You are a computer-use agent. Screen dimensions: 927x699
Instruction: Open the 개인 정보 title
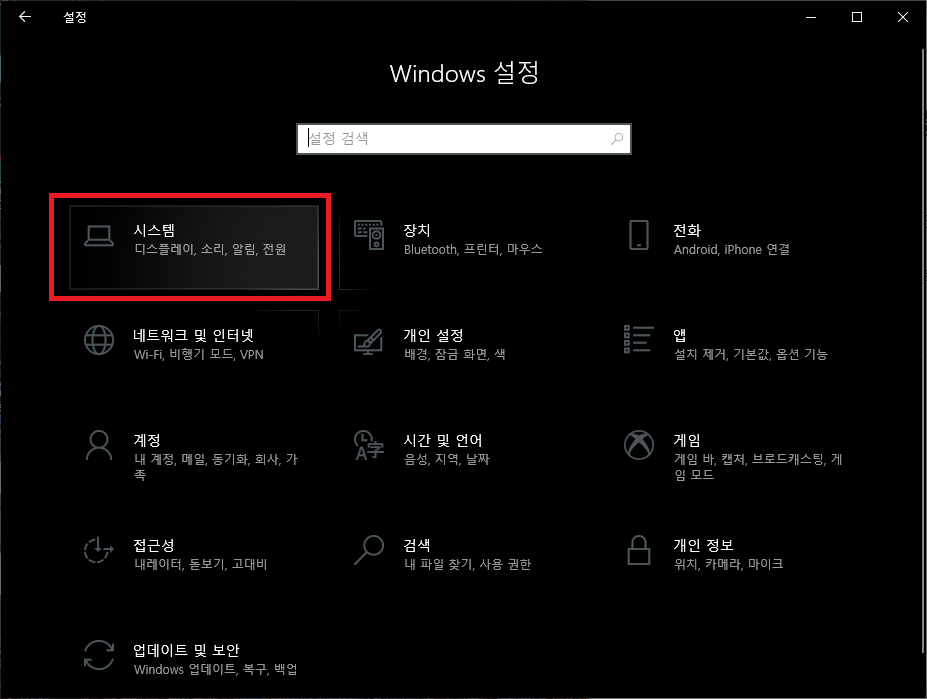coord(703,545)
